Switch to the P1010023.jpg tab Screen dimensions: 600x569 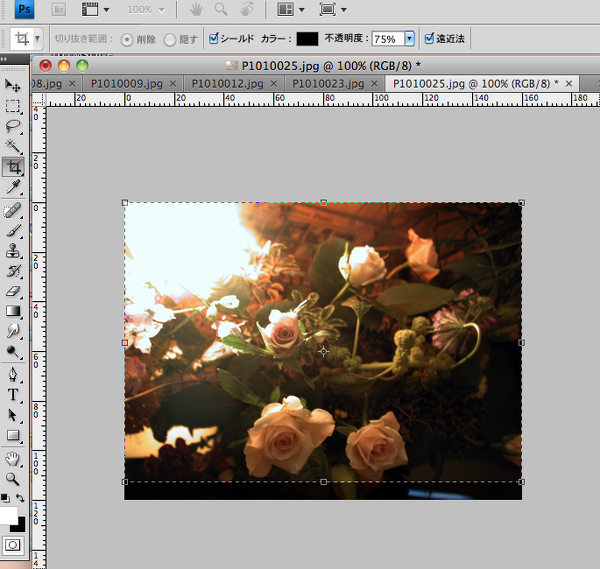(x=328, y=84)
